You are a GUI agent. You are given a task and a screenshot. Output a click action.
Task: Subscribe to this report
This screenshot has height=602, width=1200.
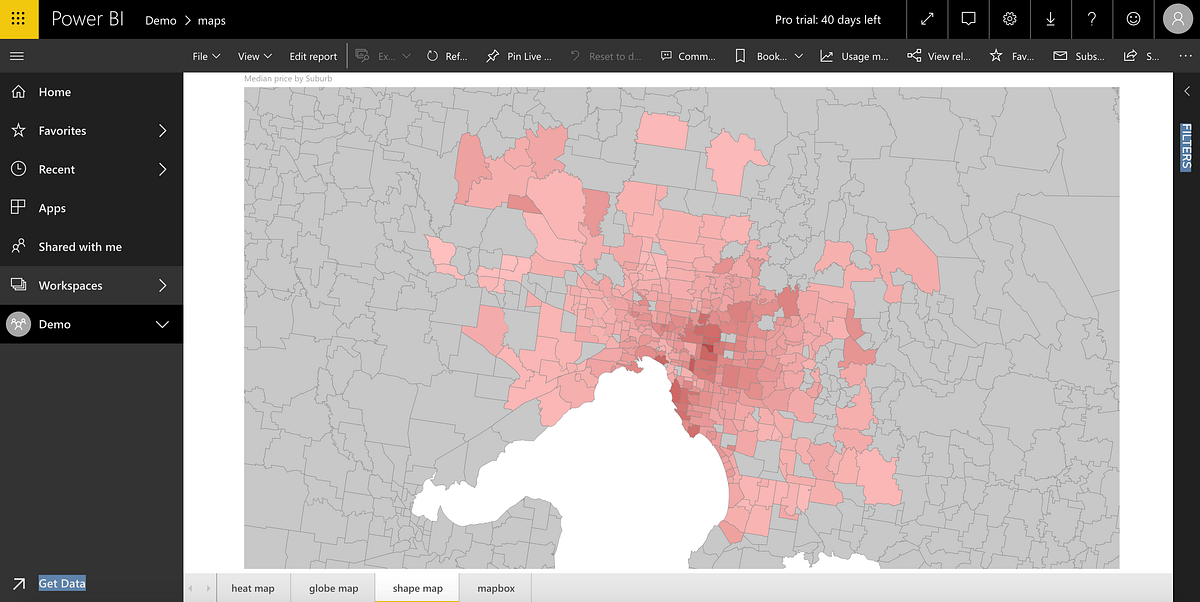click(1078, 56)
